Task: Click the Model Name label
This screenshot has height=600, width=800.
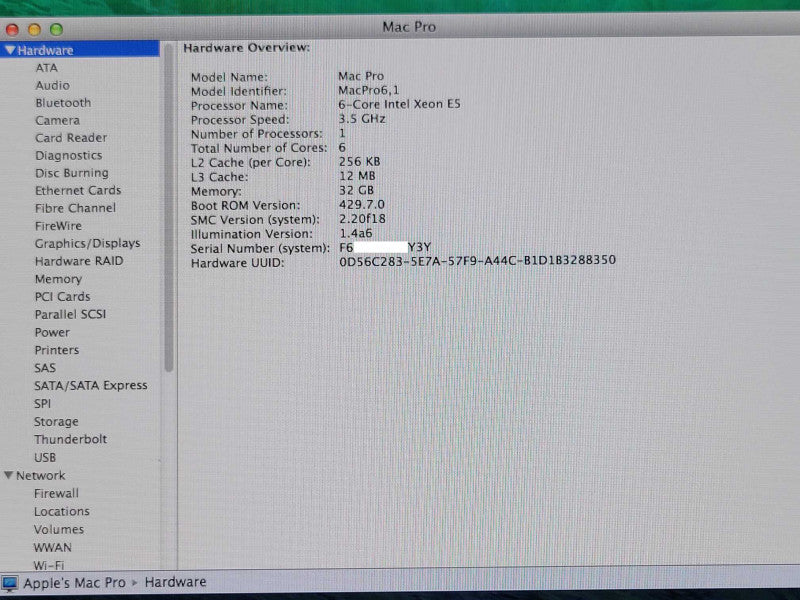Action: click(x=229, y=77)
